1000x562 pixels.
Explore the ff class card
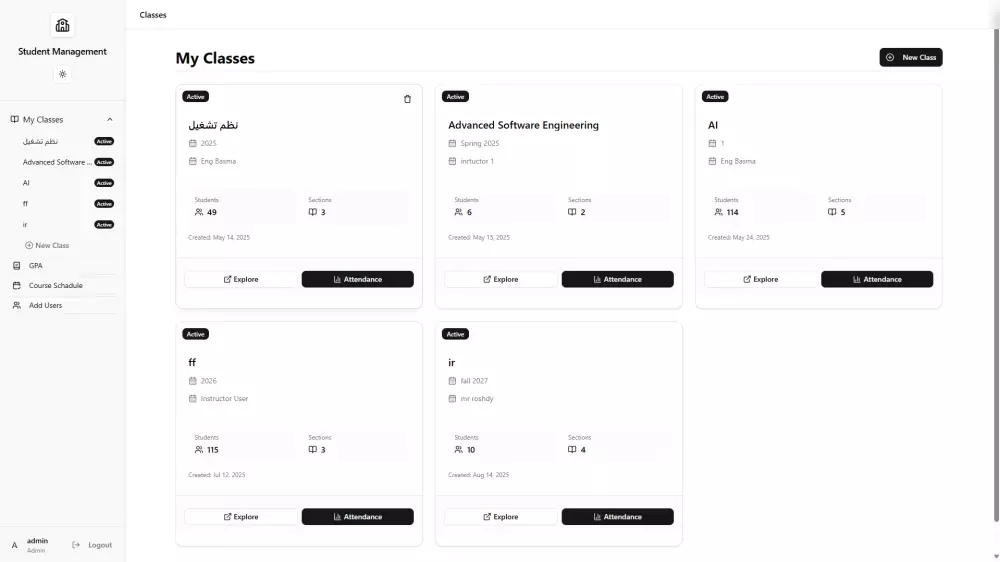click(241, 517)
